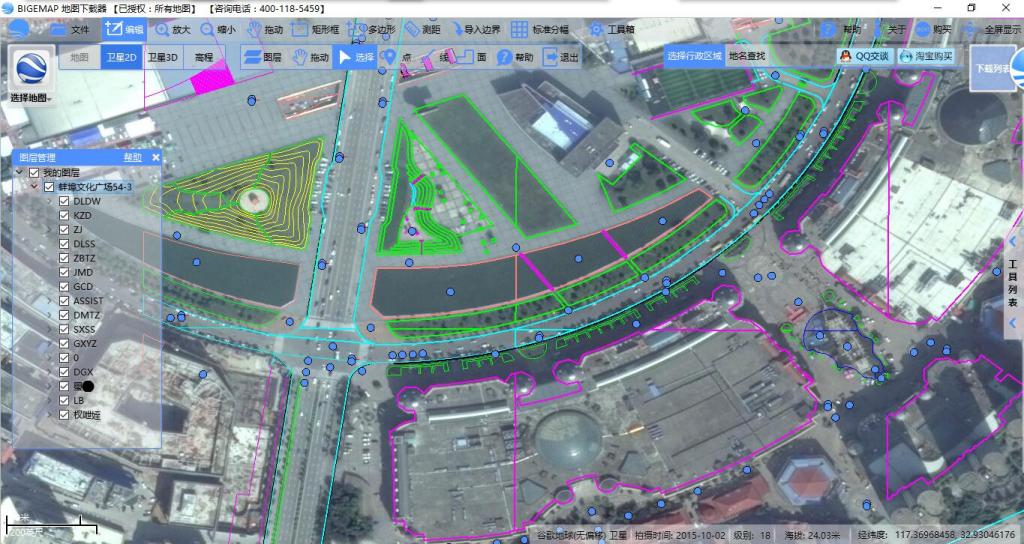Expand the DLDW layer node

click(x=50, y=201)
